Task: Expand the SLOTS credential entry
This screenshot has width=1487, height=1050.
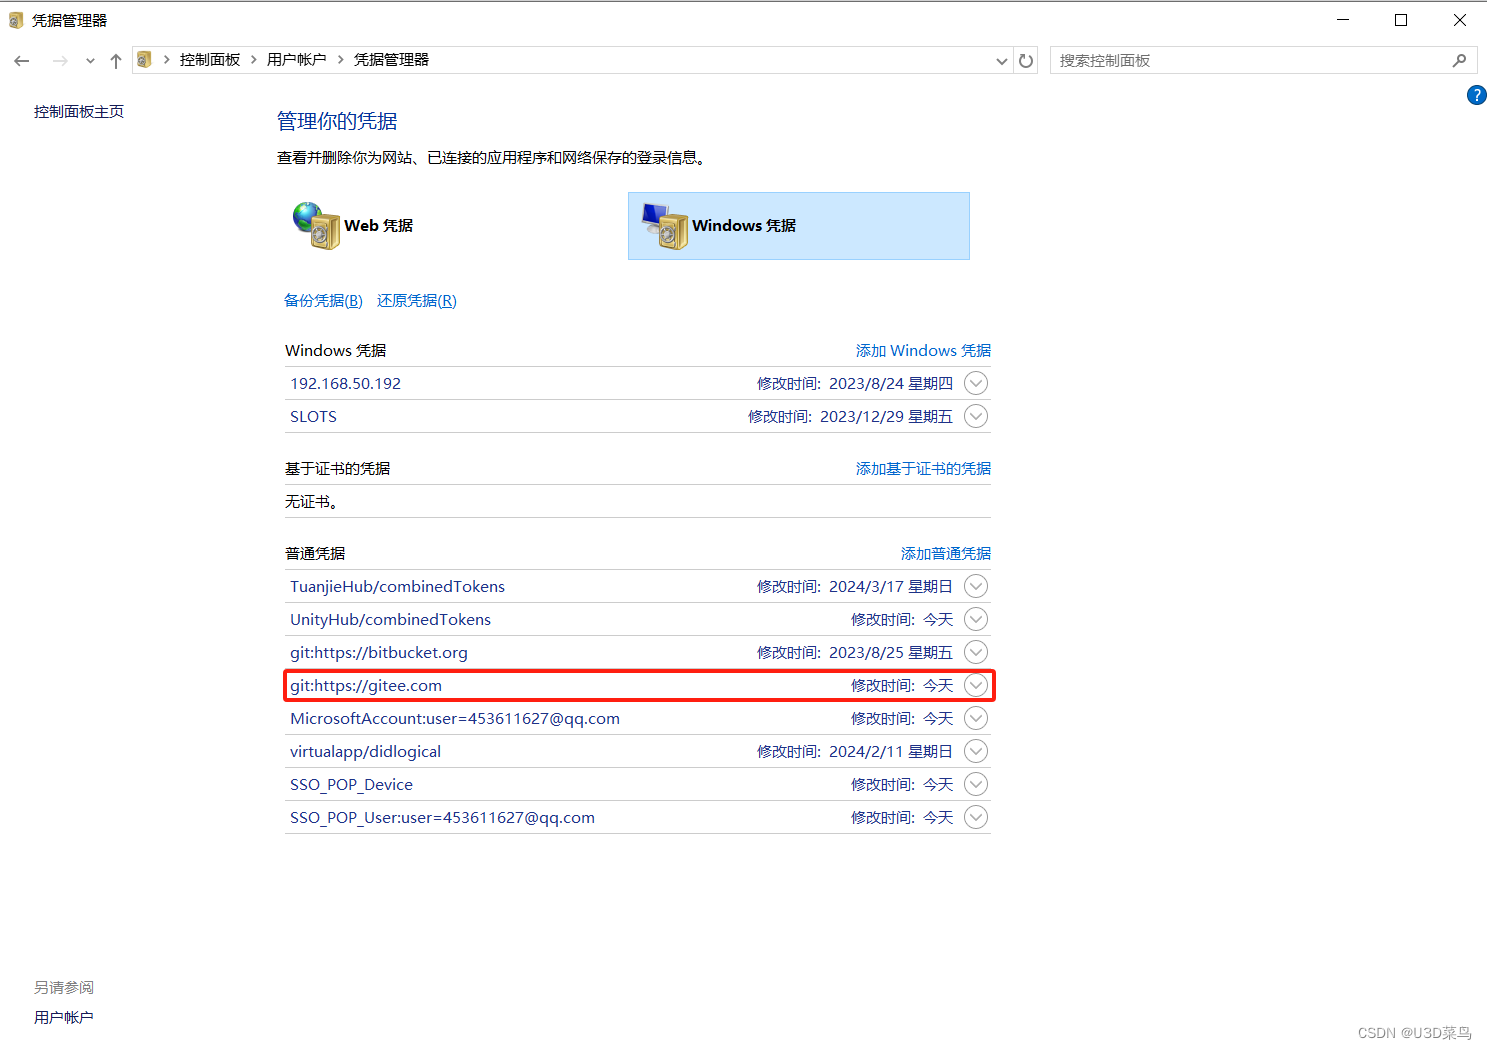Action: tap(975, 416)
